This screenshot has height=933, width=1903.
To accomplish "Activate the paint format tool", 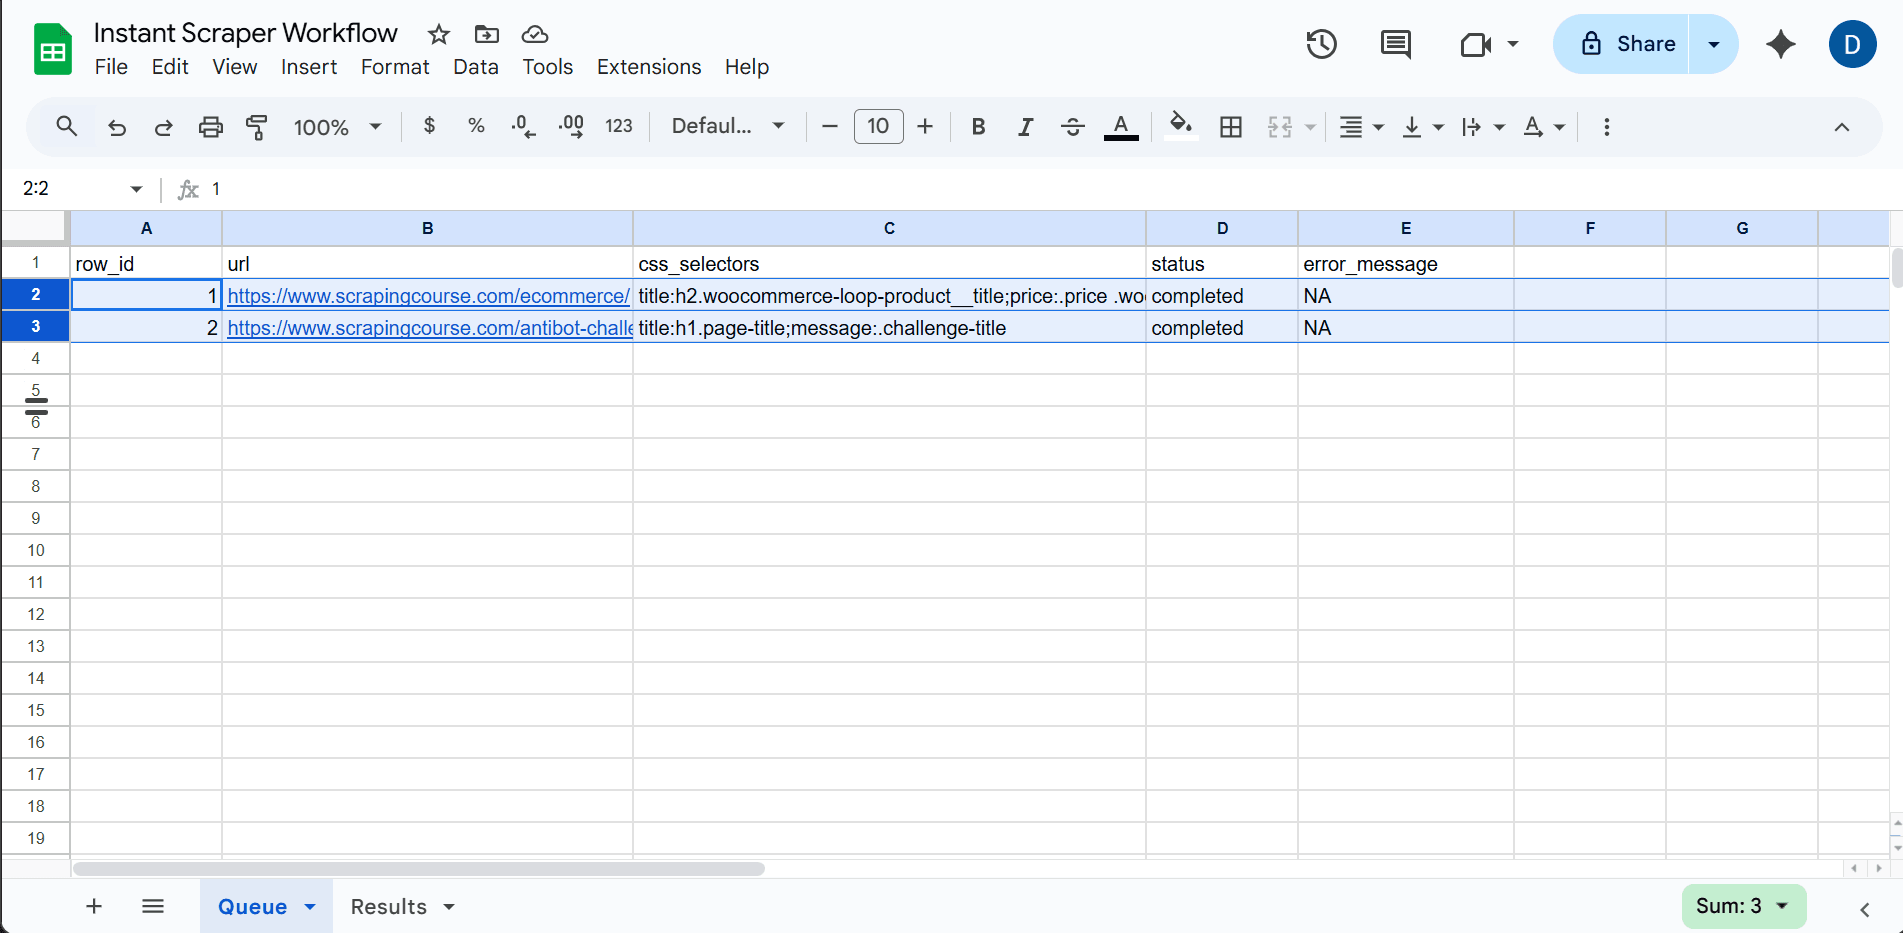I will tap(257, 127).
